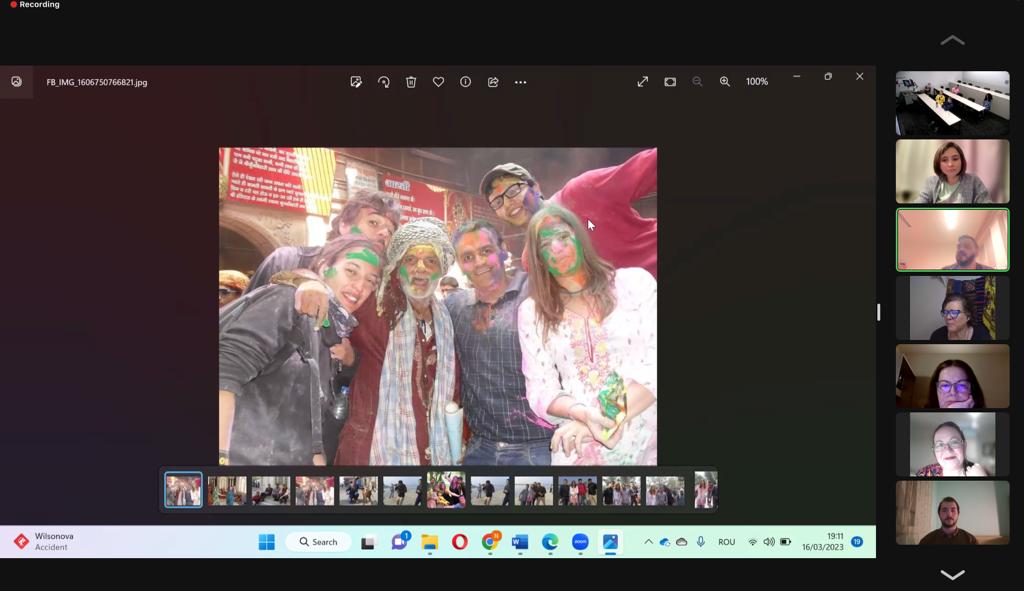This screenshot has height=591, width=1024.
Task: Open the Photos gallery icon beside the filename
Action: pos(16,82)
